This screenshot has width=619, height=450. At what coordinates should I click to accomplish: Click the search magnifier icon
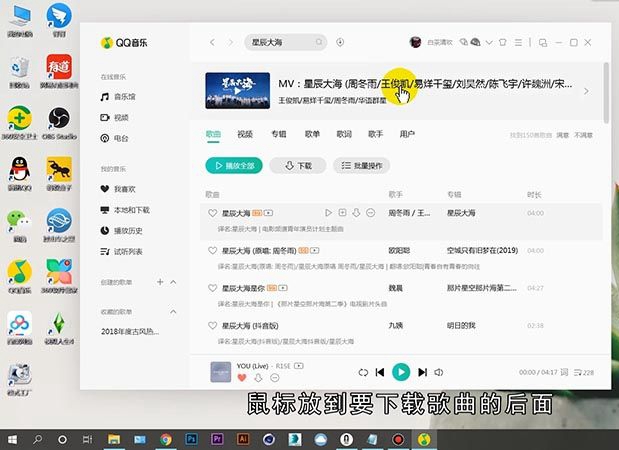point(319,42)
